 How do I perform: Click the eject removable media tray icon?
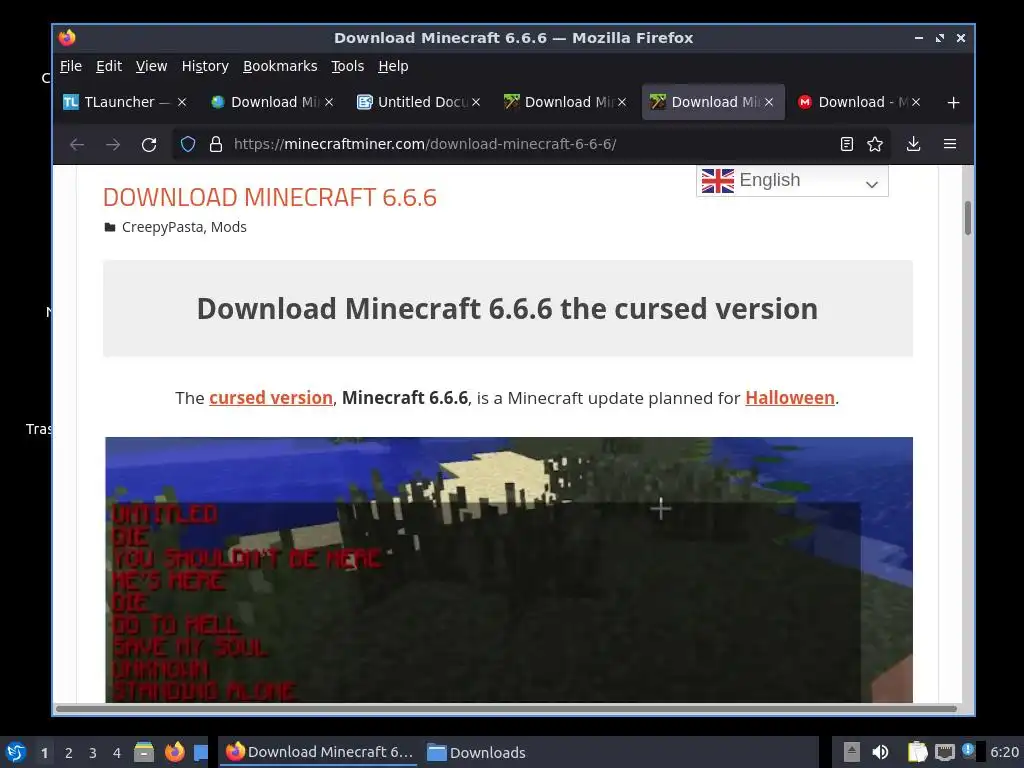tap(851, 752)
